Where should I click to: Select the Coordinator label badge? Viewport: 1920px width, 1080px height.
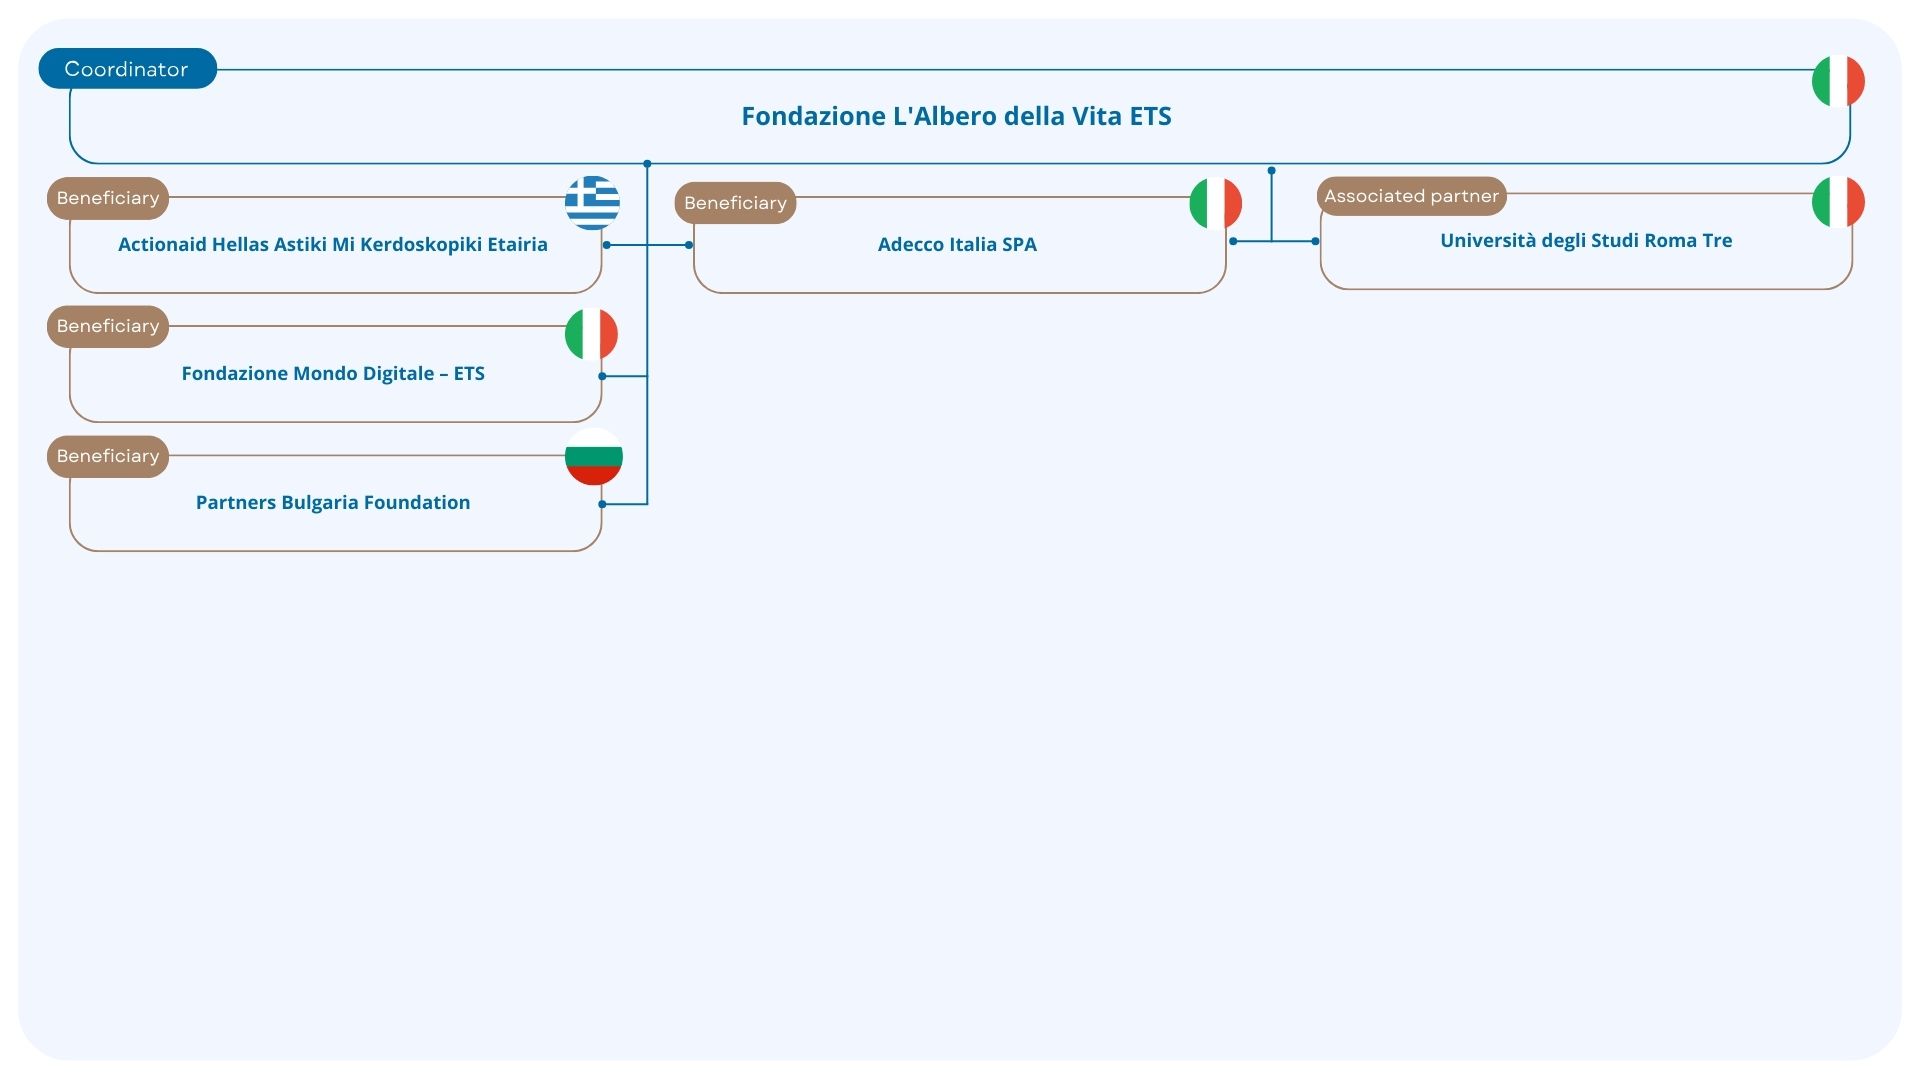[127, 69]
